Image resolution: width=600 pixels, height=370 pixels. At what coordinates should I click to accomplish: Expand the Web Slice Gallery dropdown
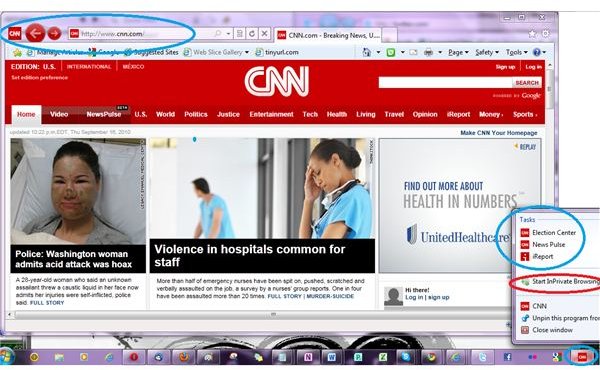(x=247, y=52)
